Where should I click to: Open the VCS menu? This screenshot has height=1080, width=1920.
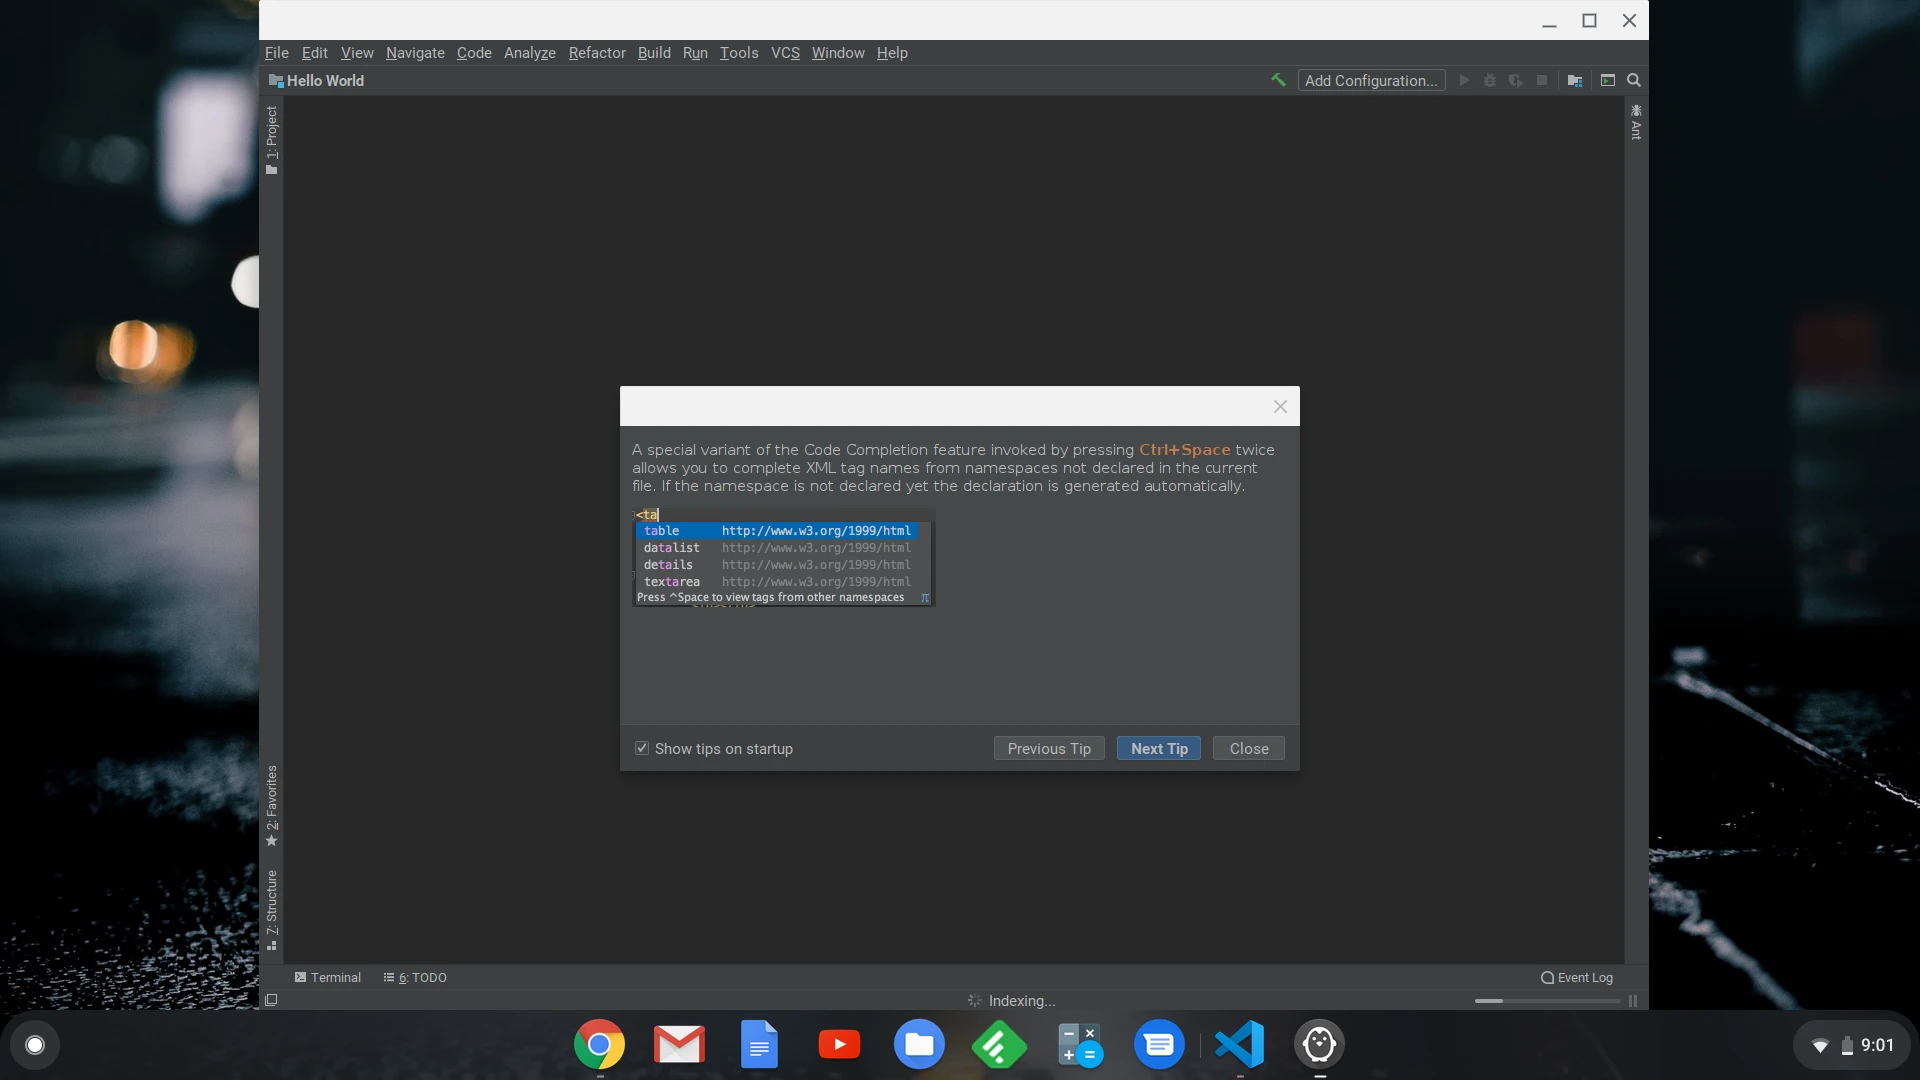[785, 53]
